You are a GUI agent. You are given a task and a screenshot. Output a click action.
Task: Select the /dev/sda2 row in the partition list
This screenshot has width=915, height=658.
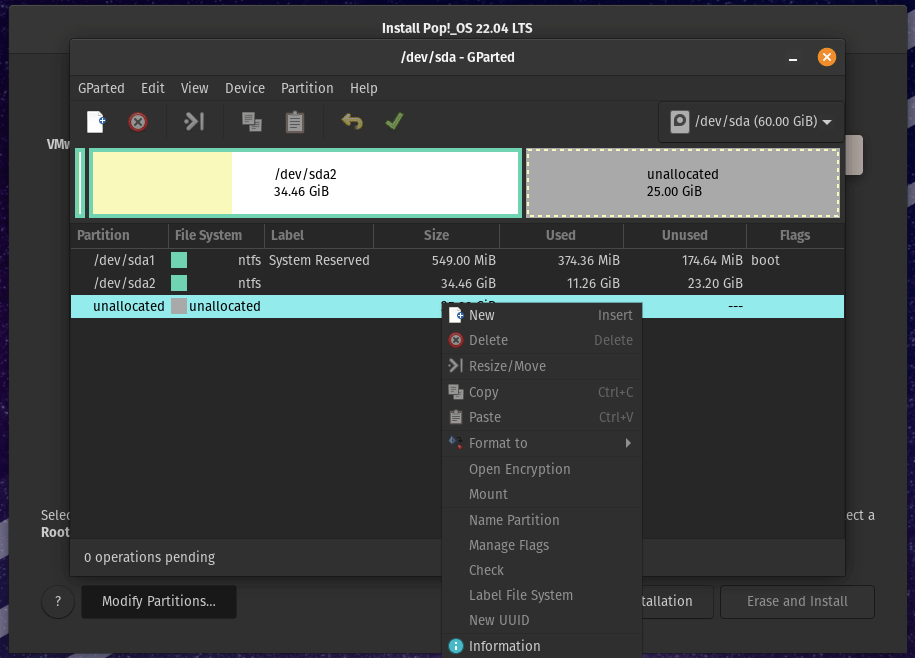[x=200, y=283]
